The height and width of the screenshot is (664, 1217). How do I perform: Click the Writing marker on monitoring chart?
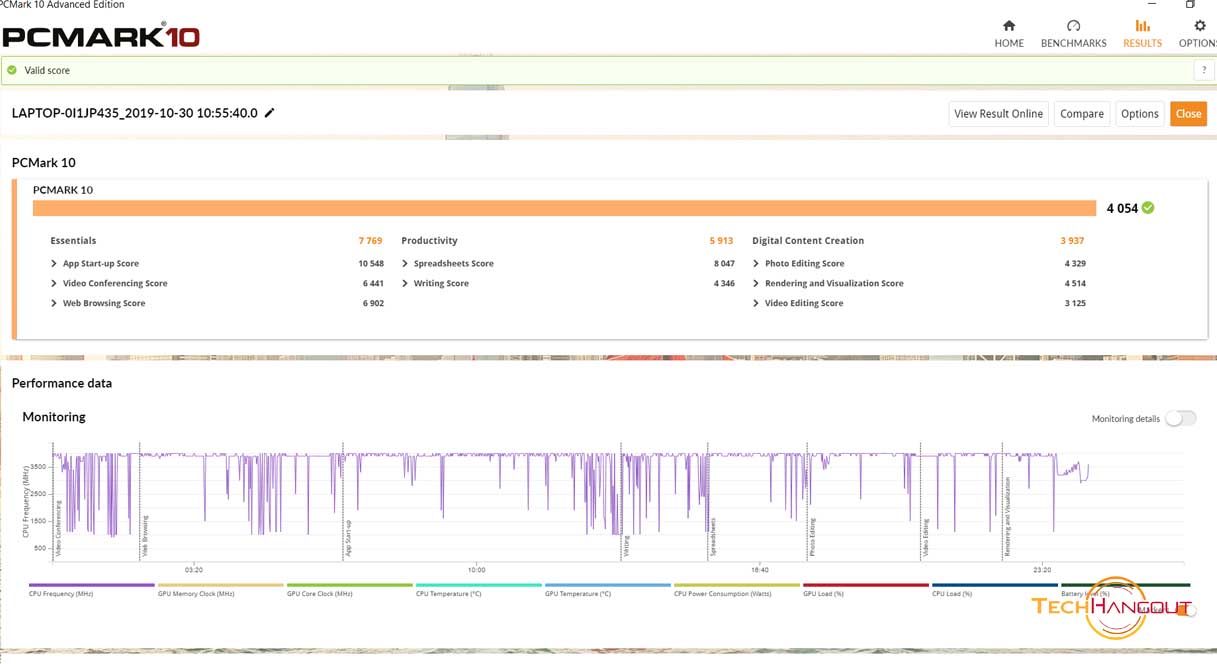626,546
